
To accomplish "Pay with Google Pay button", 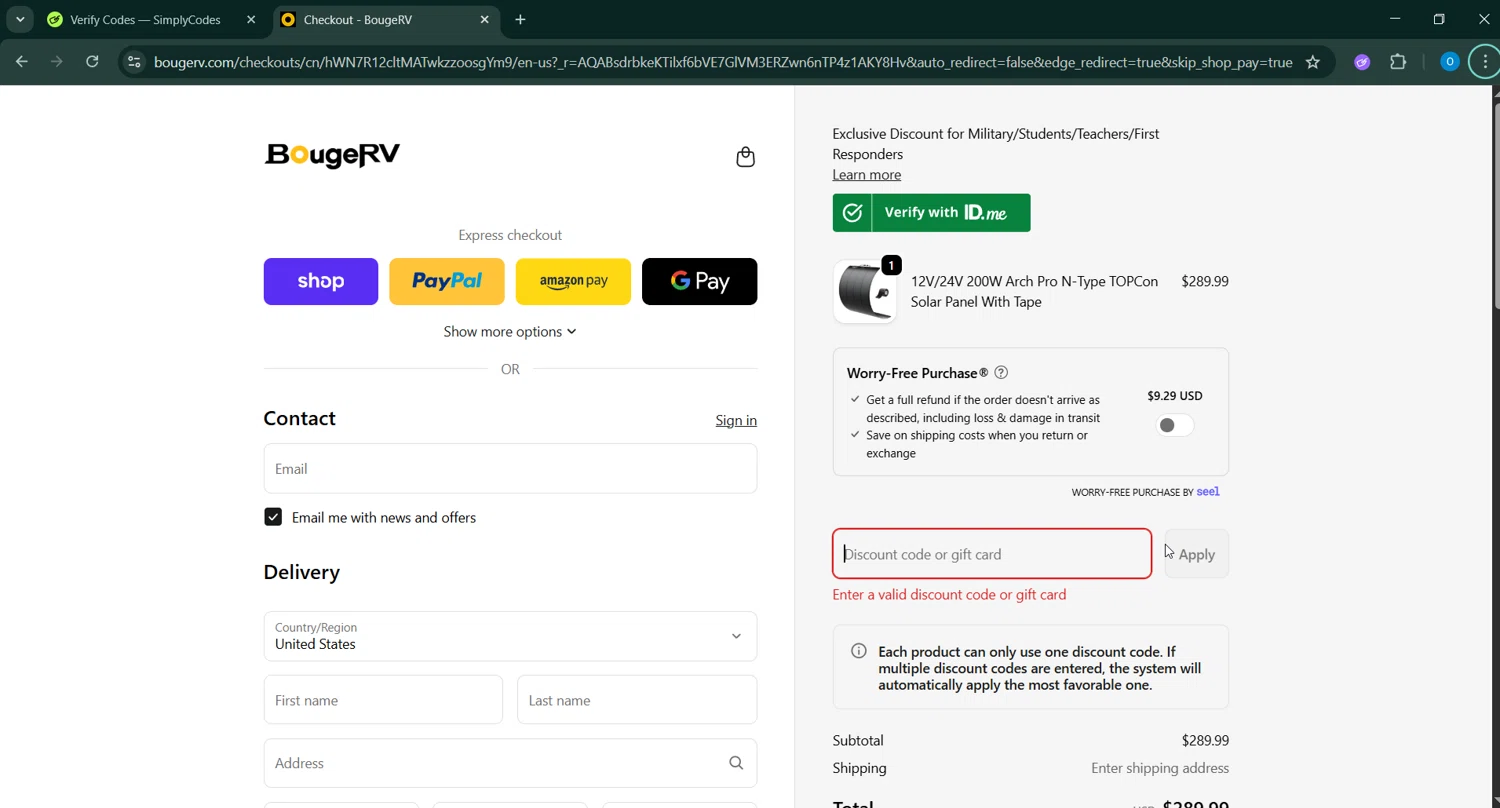I will [699, 281].
